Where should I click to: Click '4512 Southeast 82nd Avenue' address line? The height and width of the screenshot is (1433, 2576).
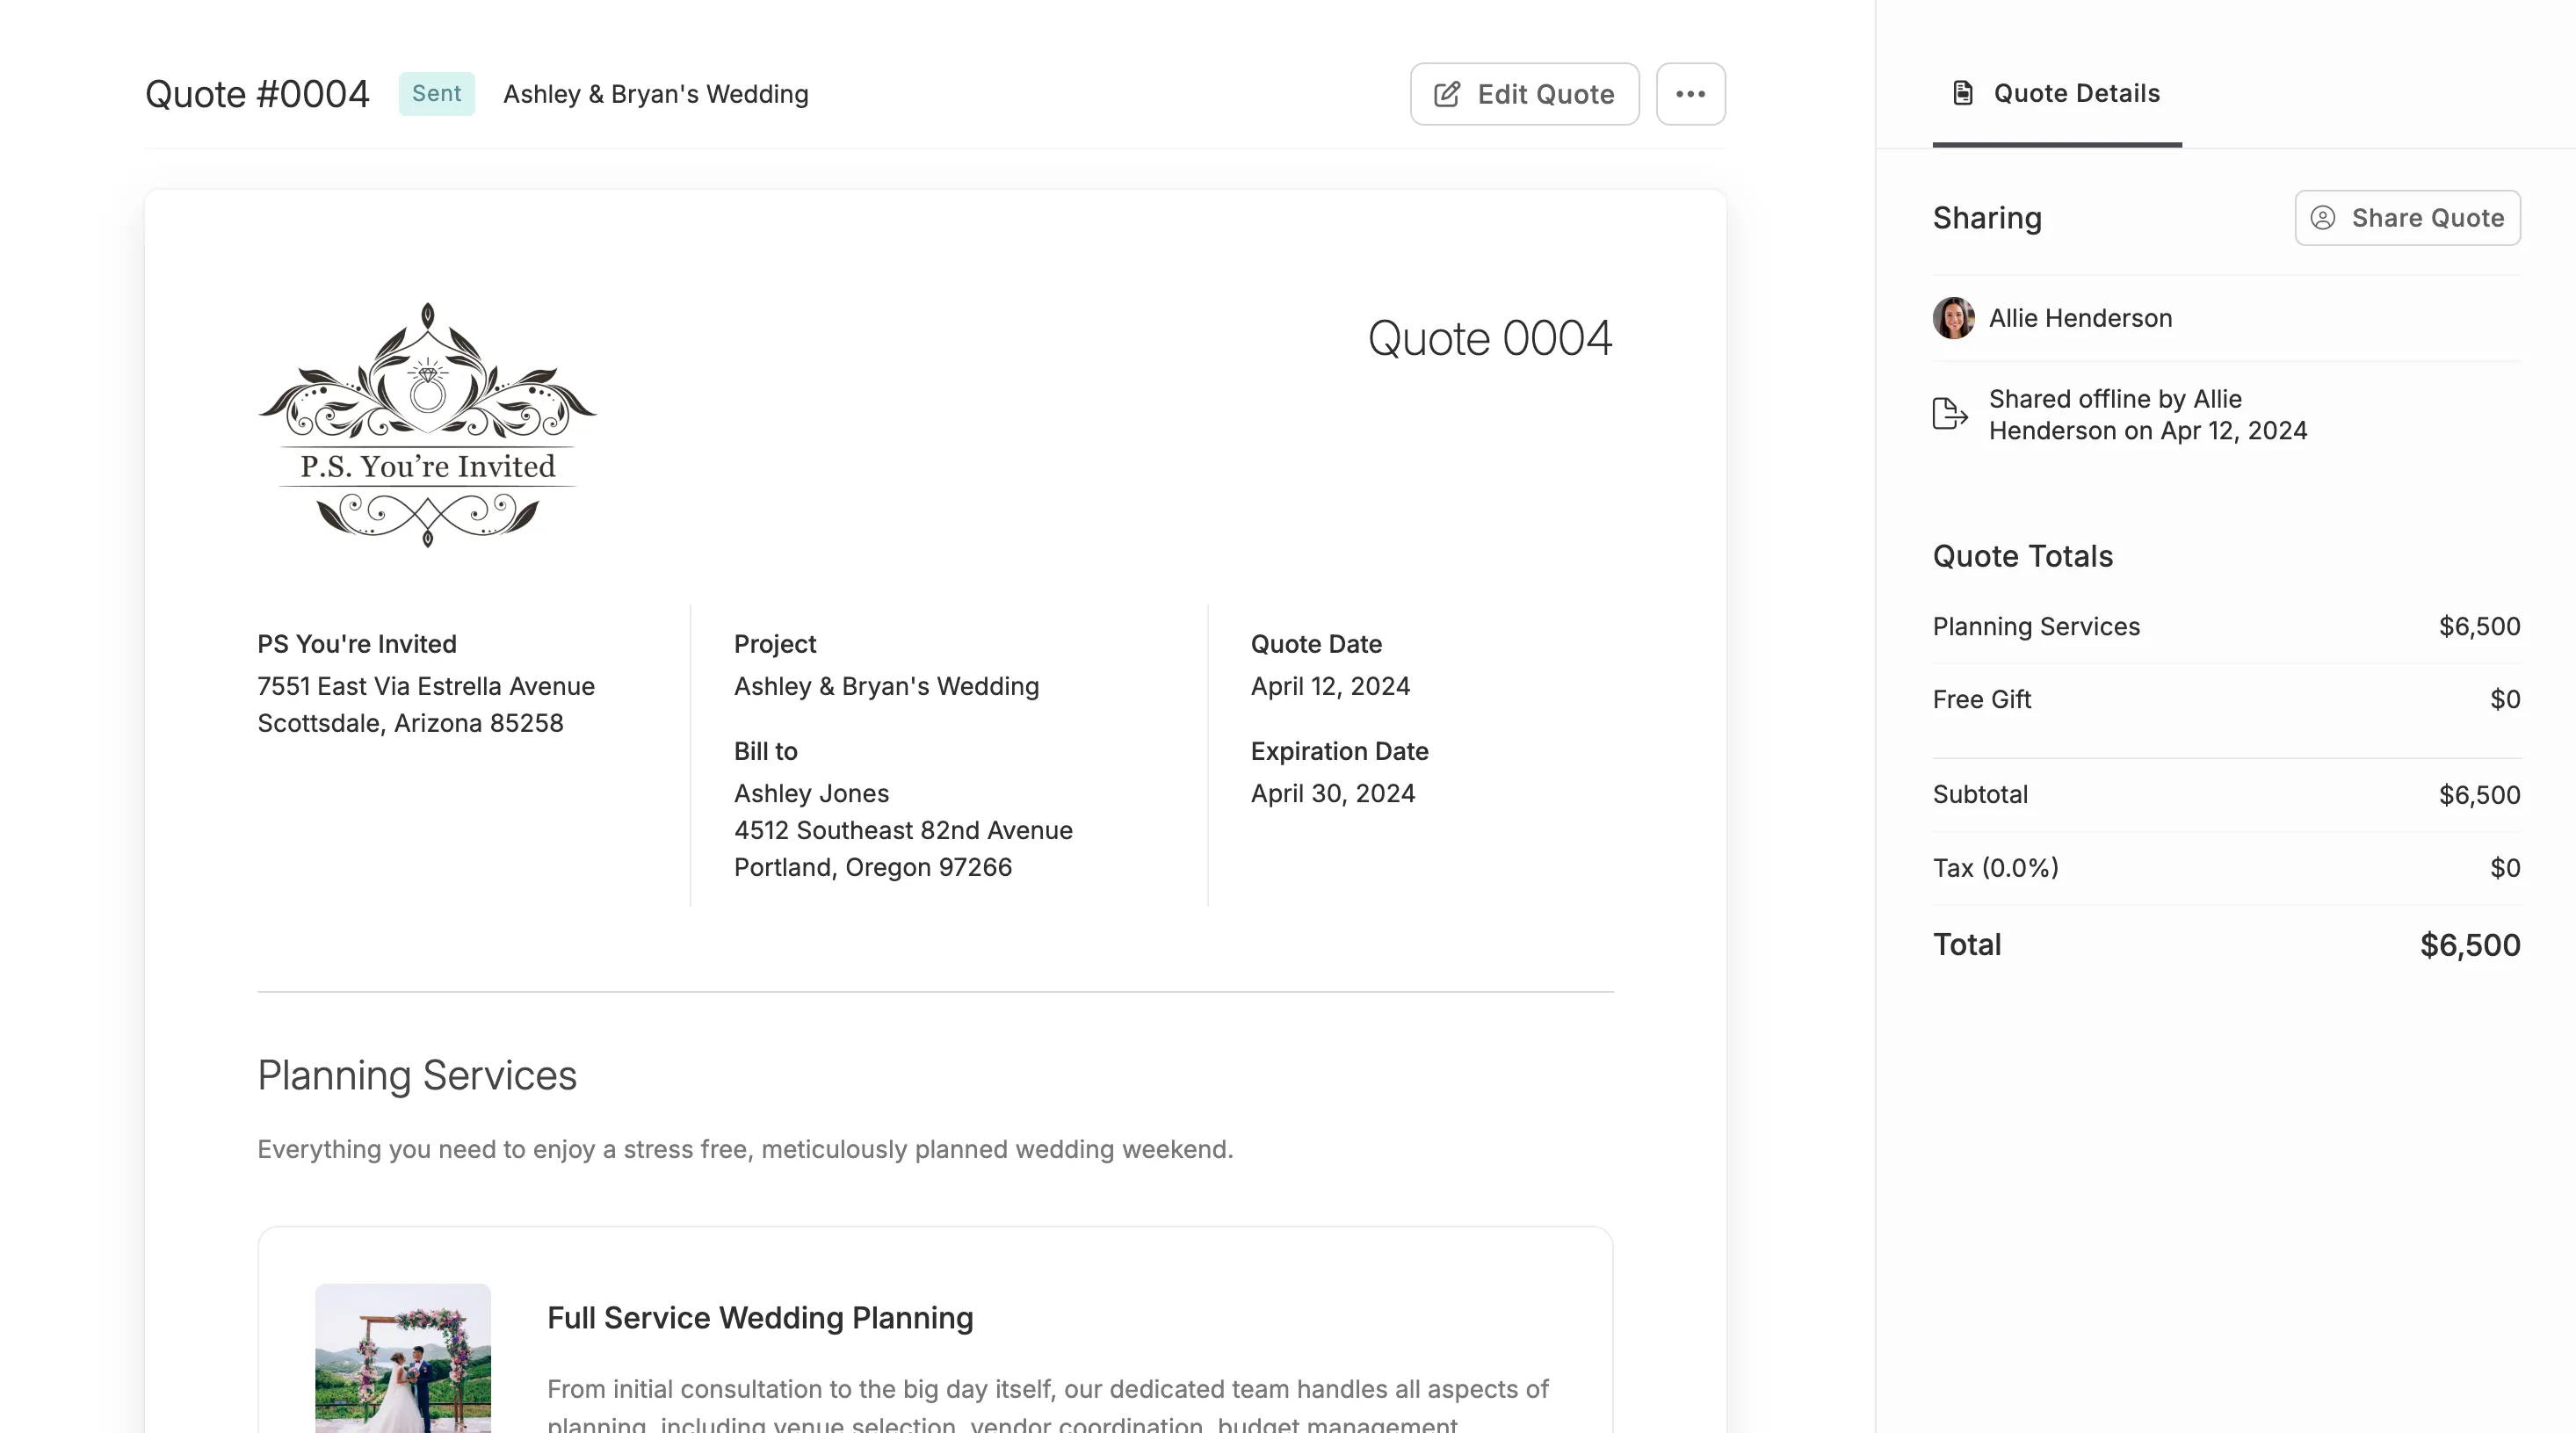tap(903, 830)
